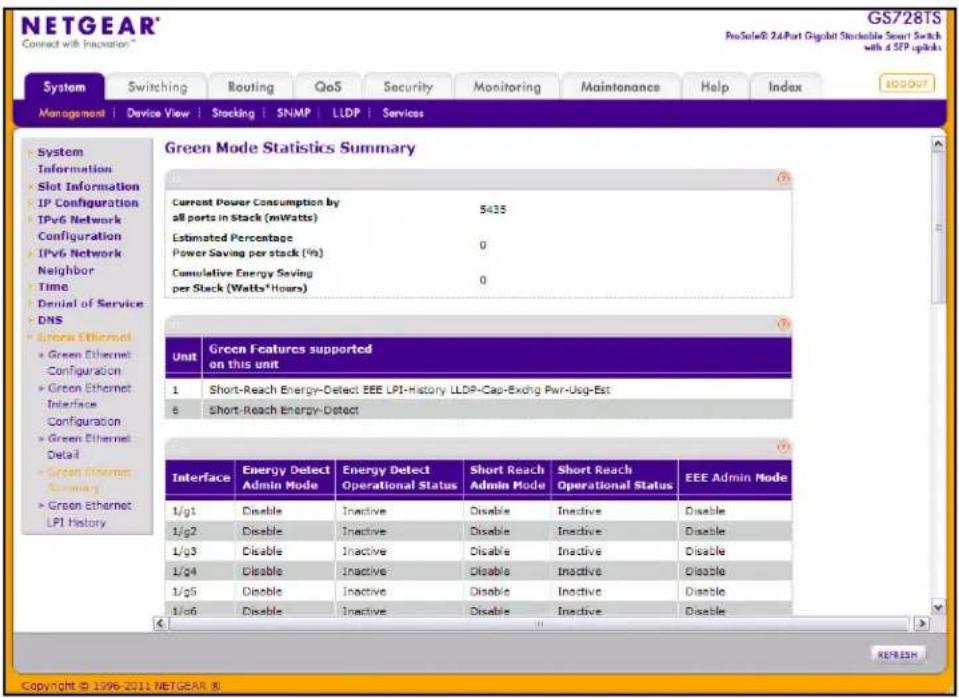This screenshot has width=959, height=698.
Task: Select interface row 1/g1
Action: tap(478, 511)
